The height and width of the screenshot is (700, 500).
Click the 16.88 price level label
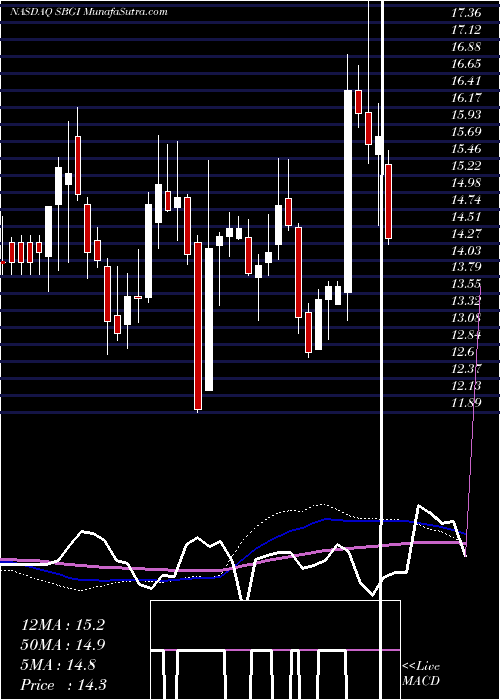pyautogui.click(x=466, y=46)
